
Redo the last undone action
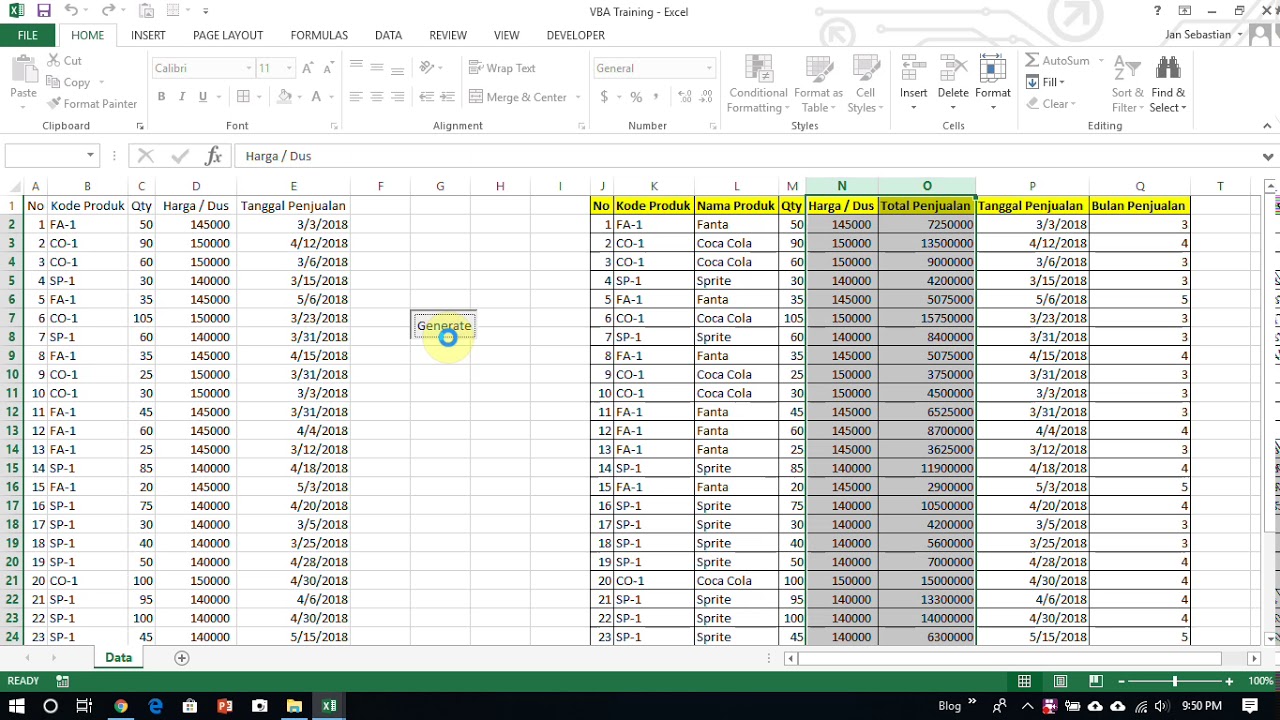(x=107, y=11)
